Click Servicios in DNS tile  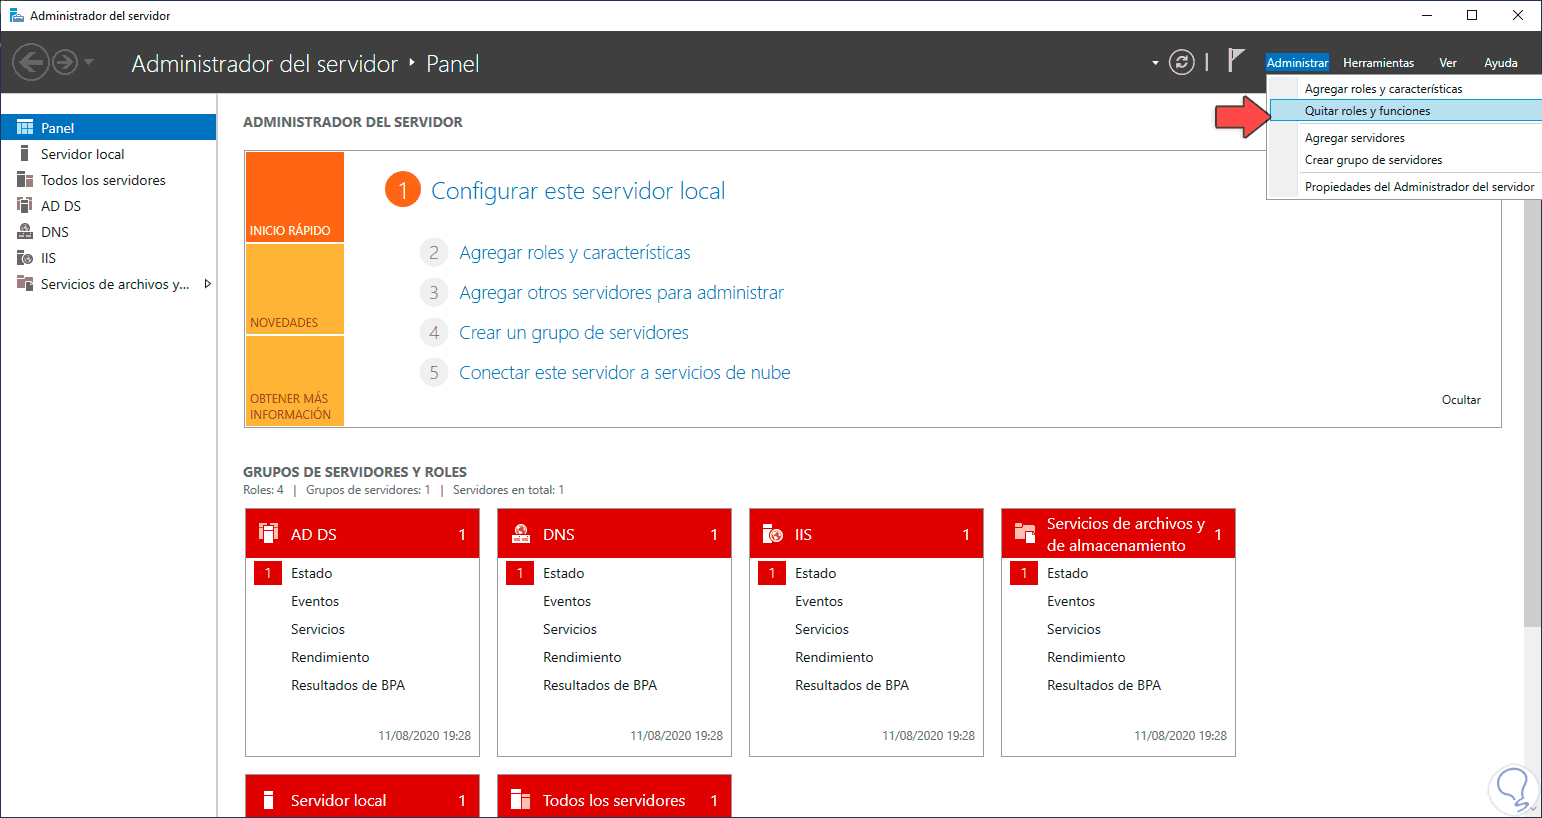tap(570, 629)
